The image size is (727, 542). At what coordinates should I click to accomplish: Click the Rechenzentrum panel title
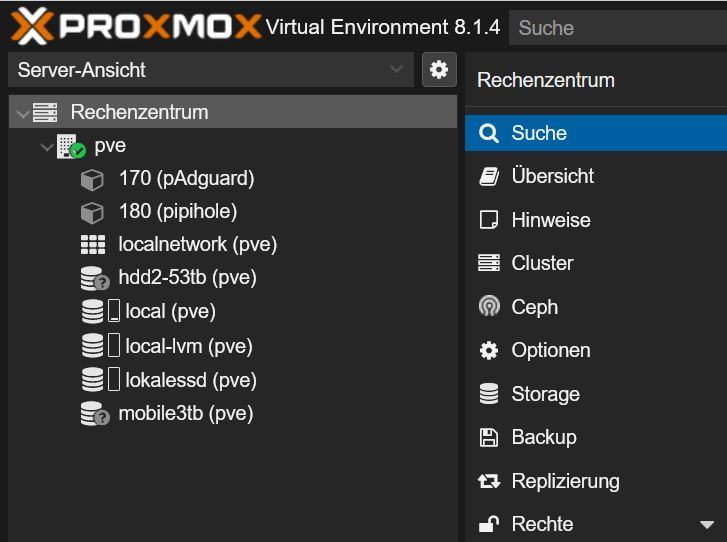coord(546,80)
